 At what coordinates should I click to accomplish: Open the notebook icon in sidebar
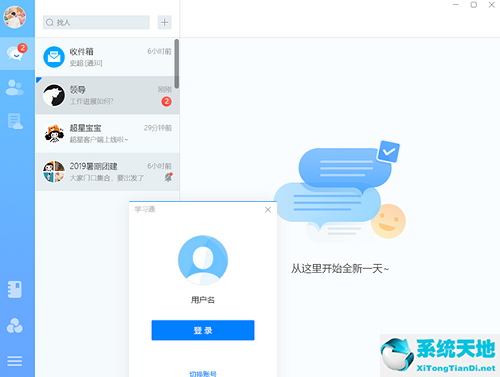(15, 289)
